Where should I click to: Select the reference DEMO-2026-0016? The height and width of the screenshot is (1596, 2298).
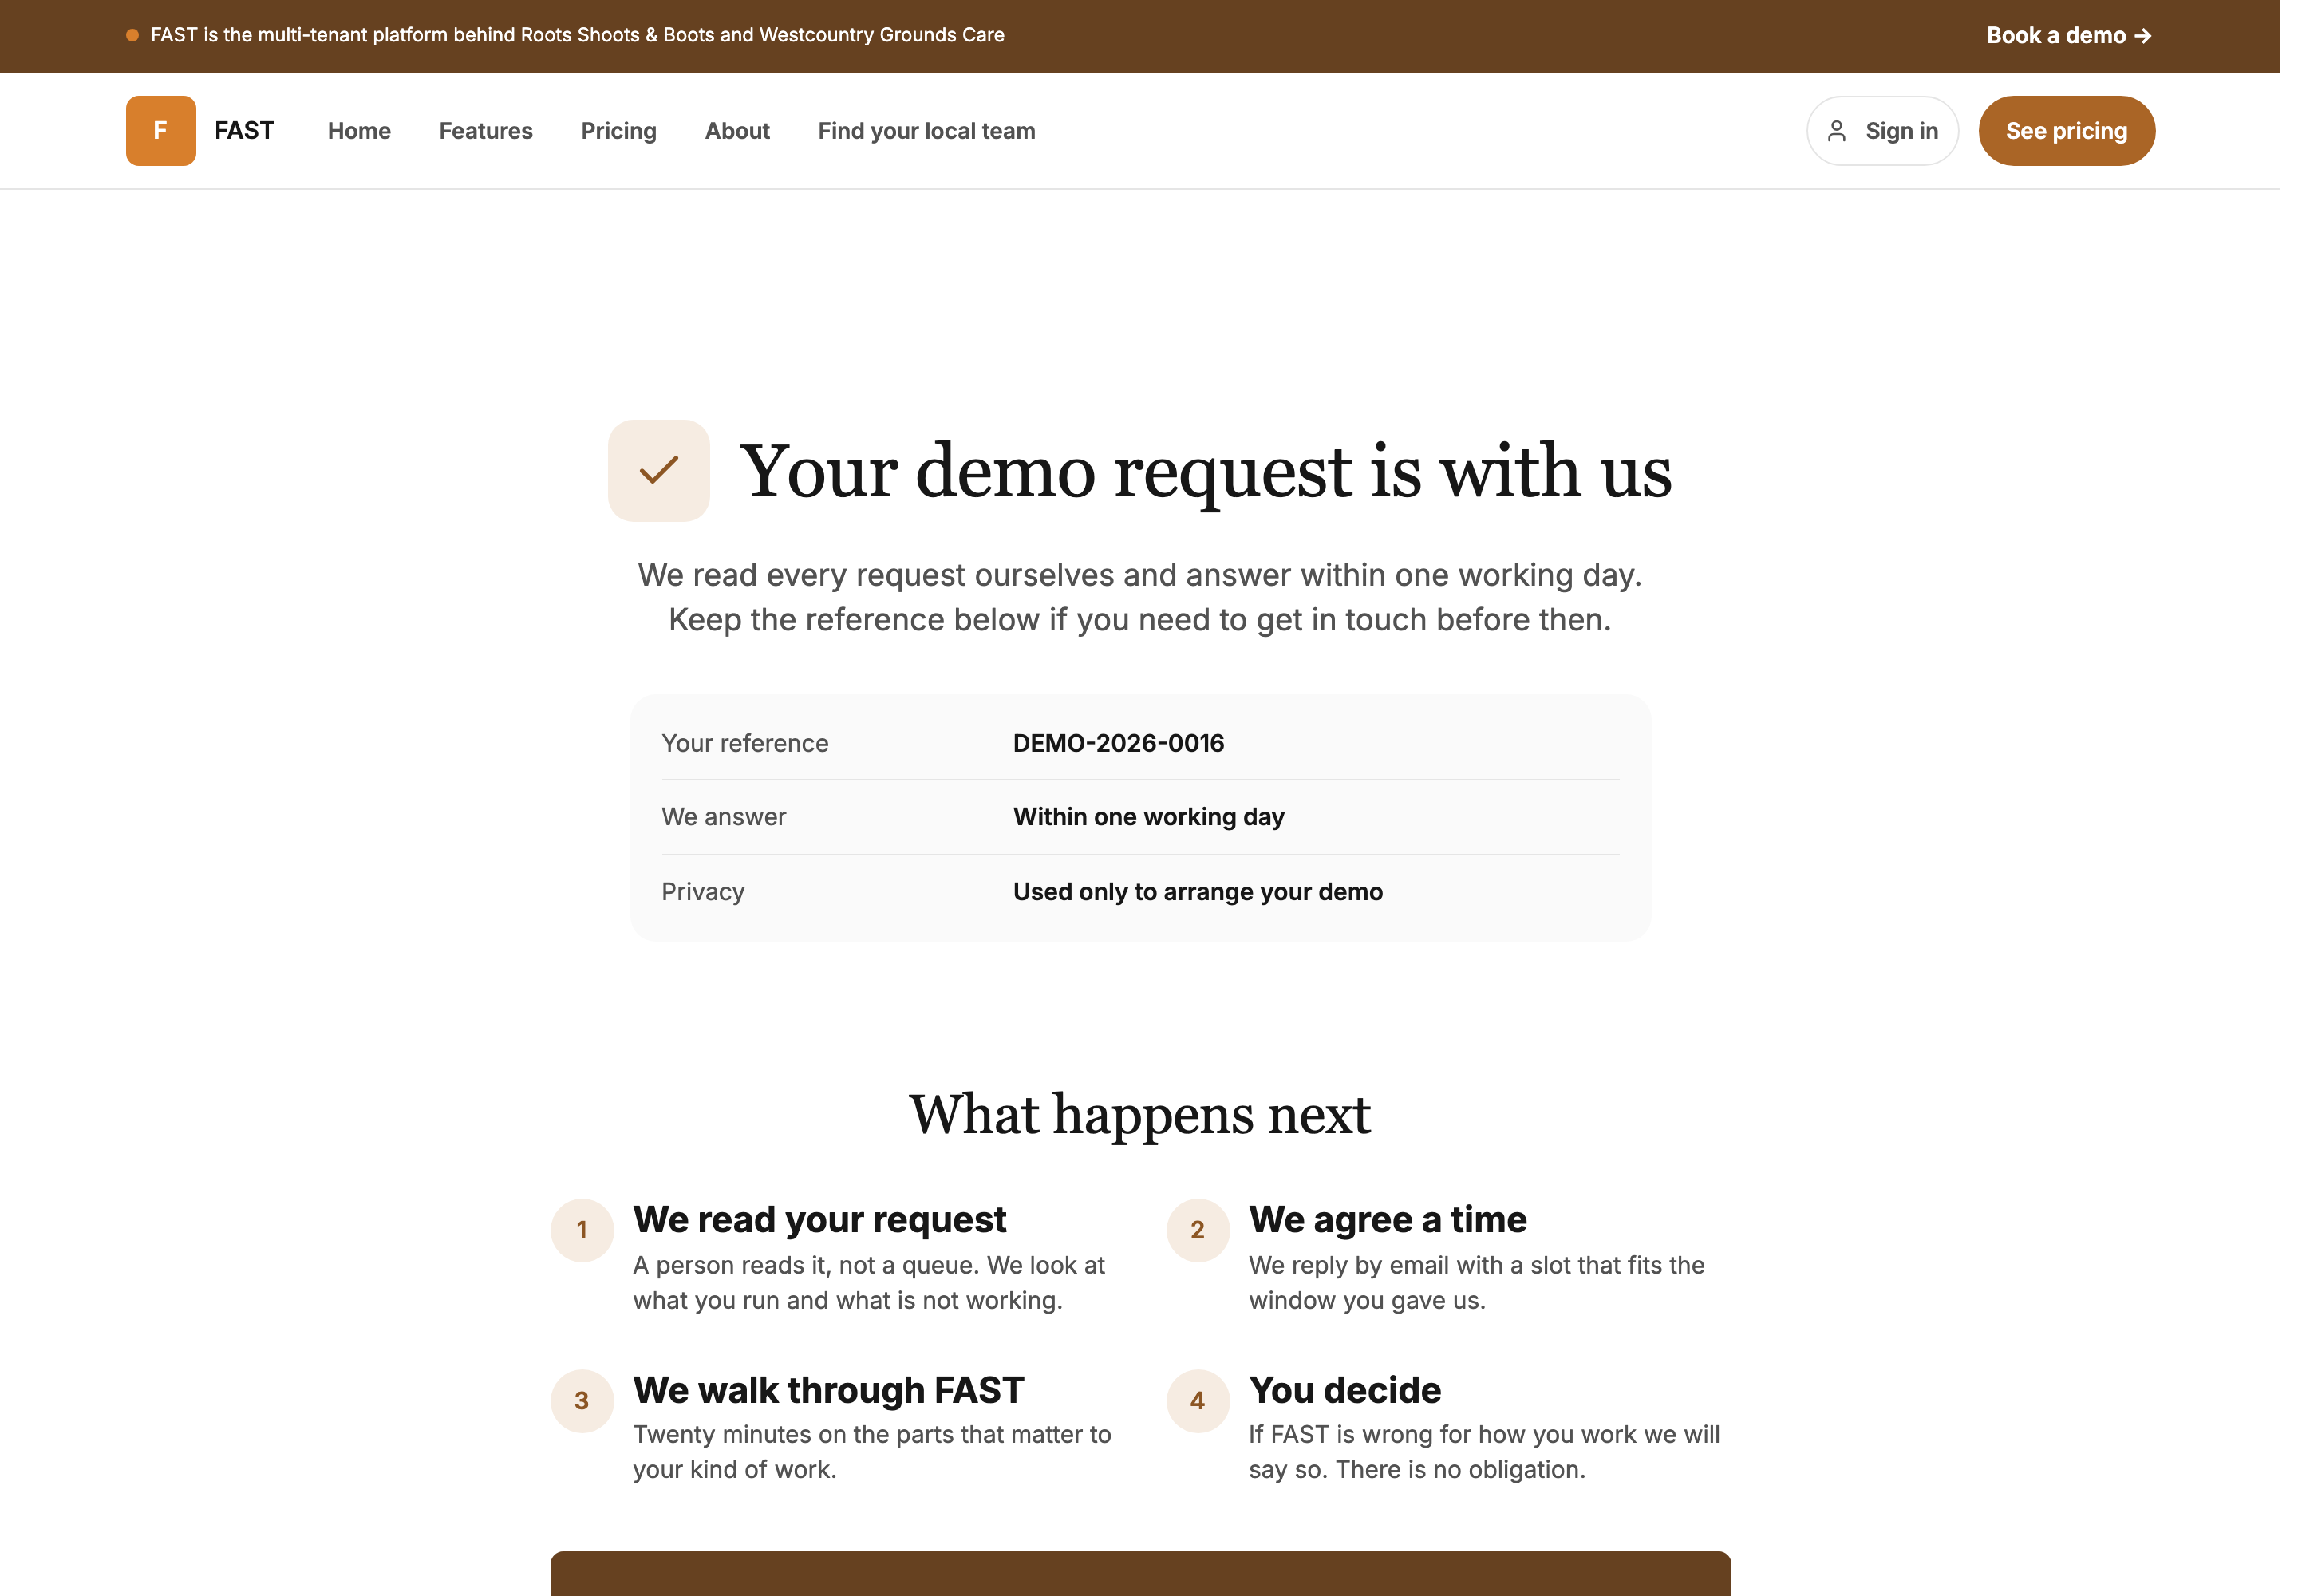(1118, 743)
